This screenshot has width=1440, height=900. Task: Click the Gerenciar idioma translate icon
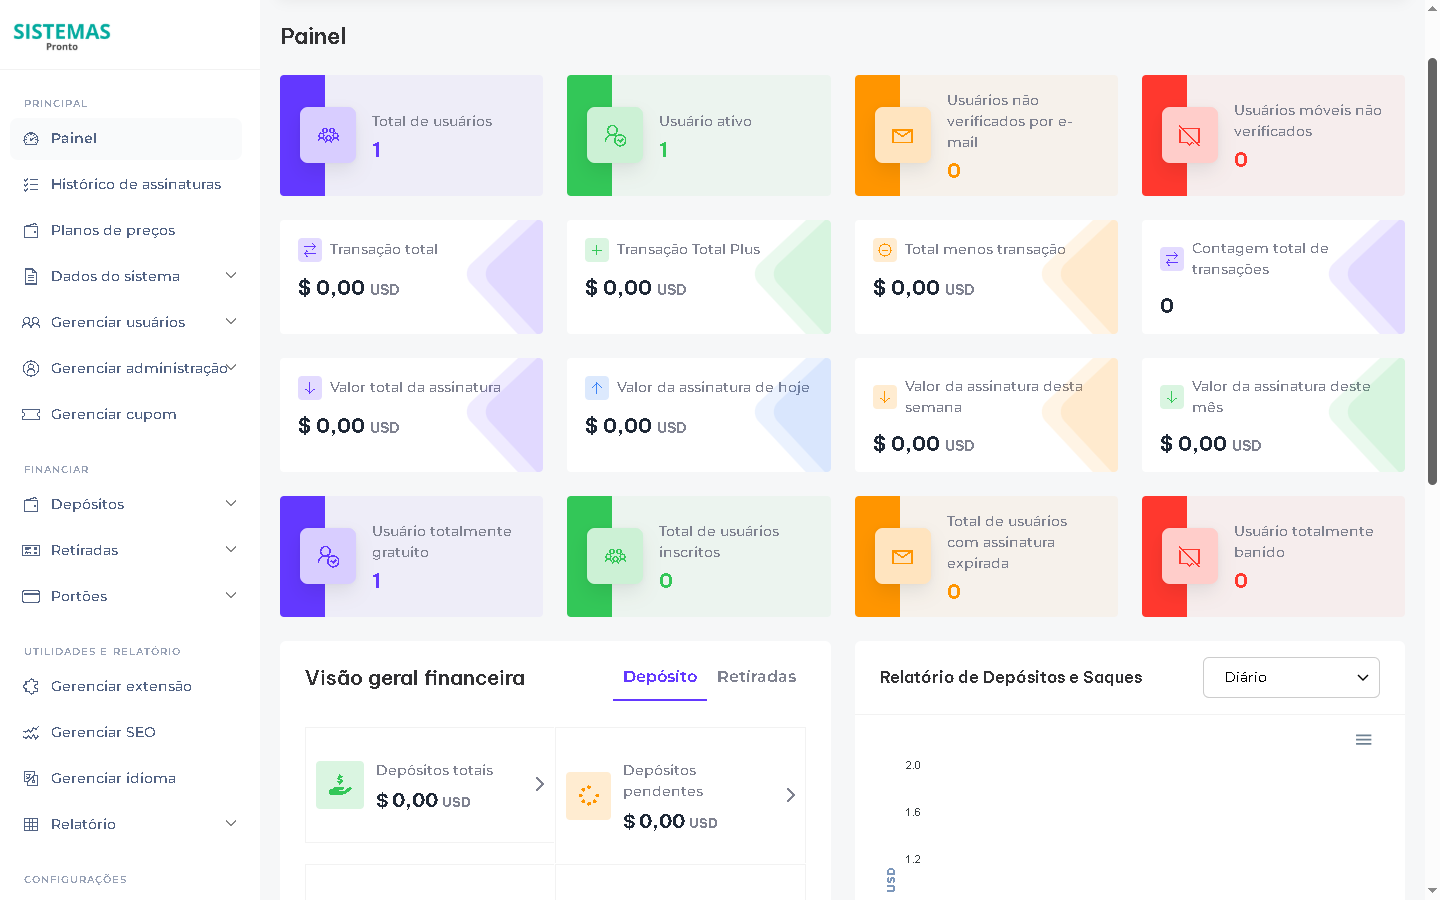point(31,779)
